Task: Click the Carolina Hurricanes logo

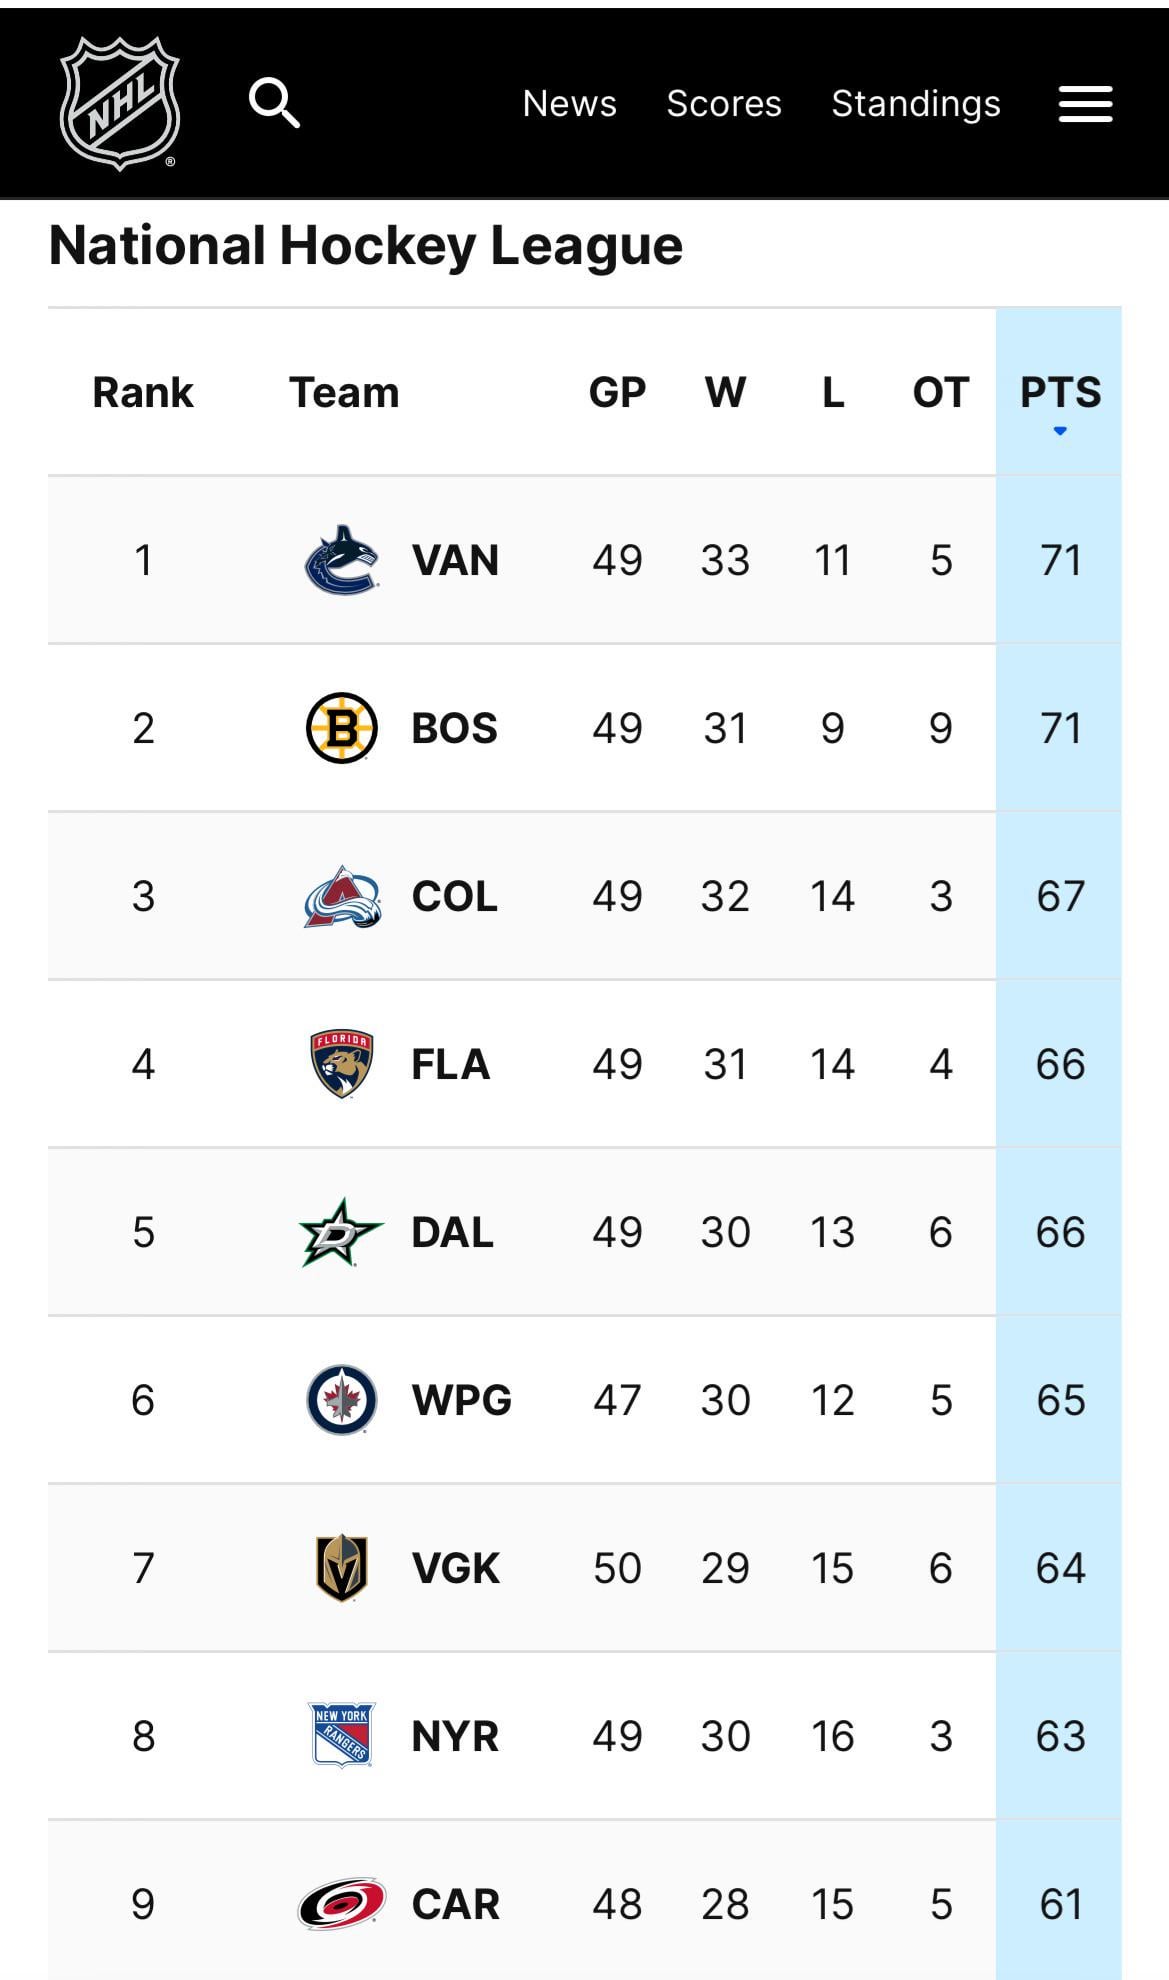Action: click(x=342, y=1904)
